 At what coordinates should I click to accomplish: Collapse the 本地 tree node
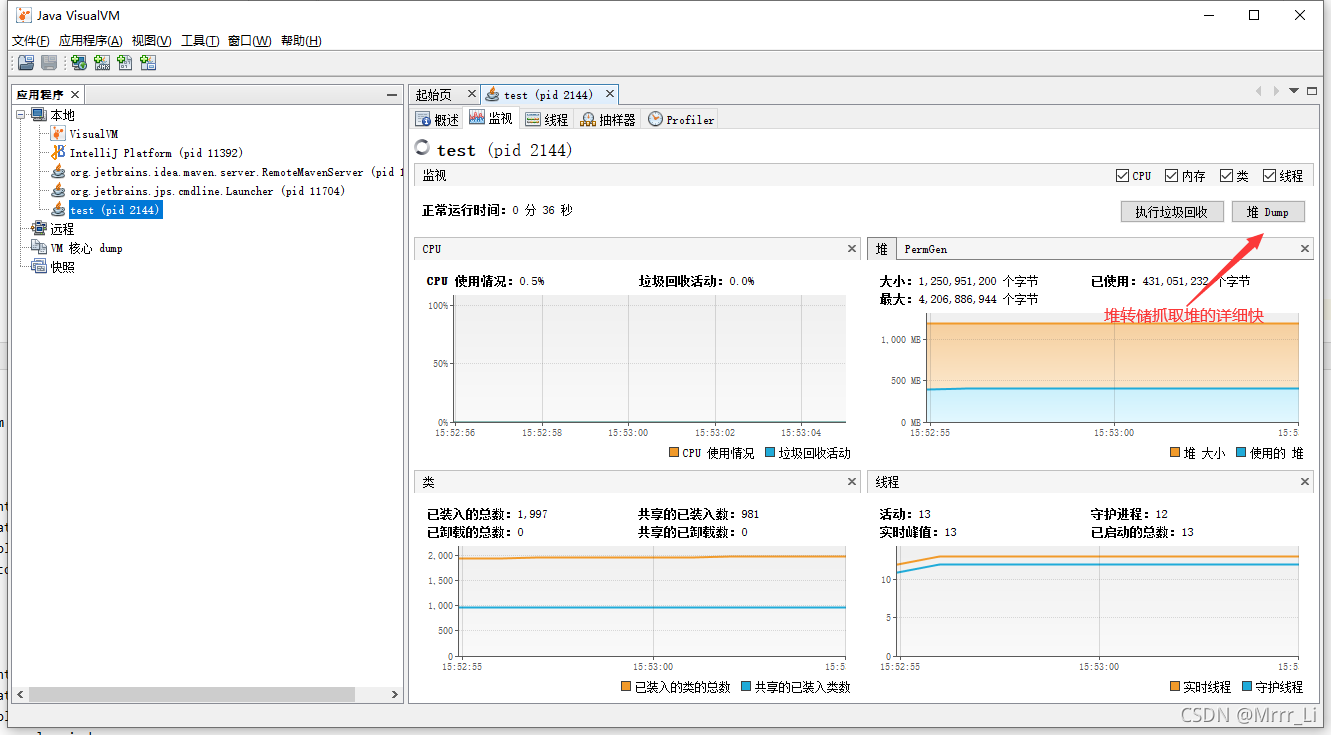[21, 115]
